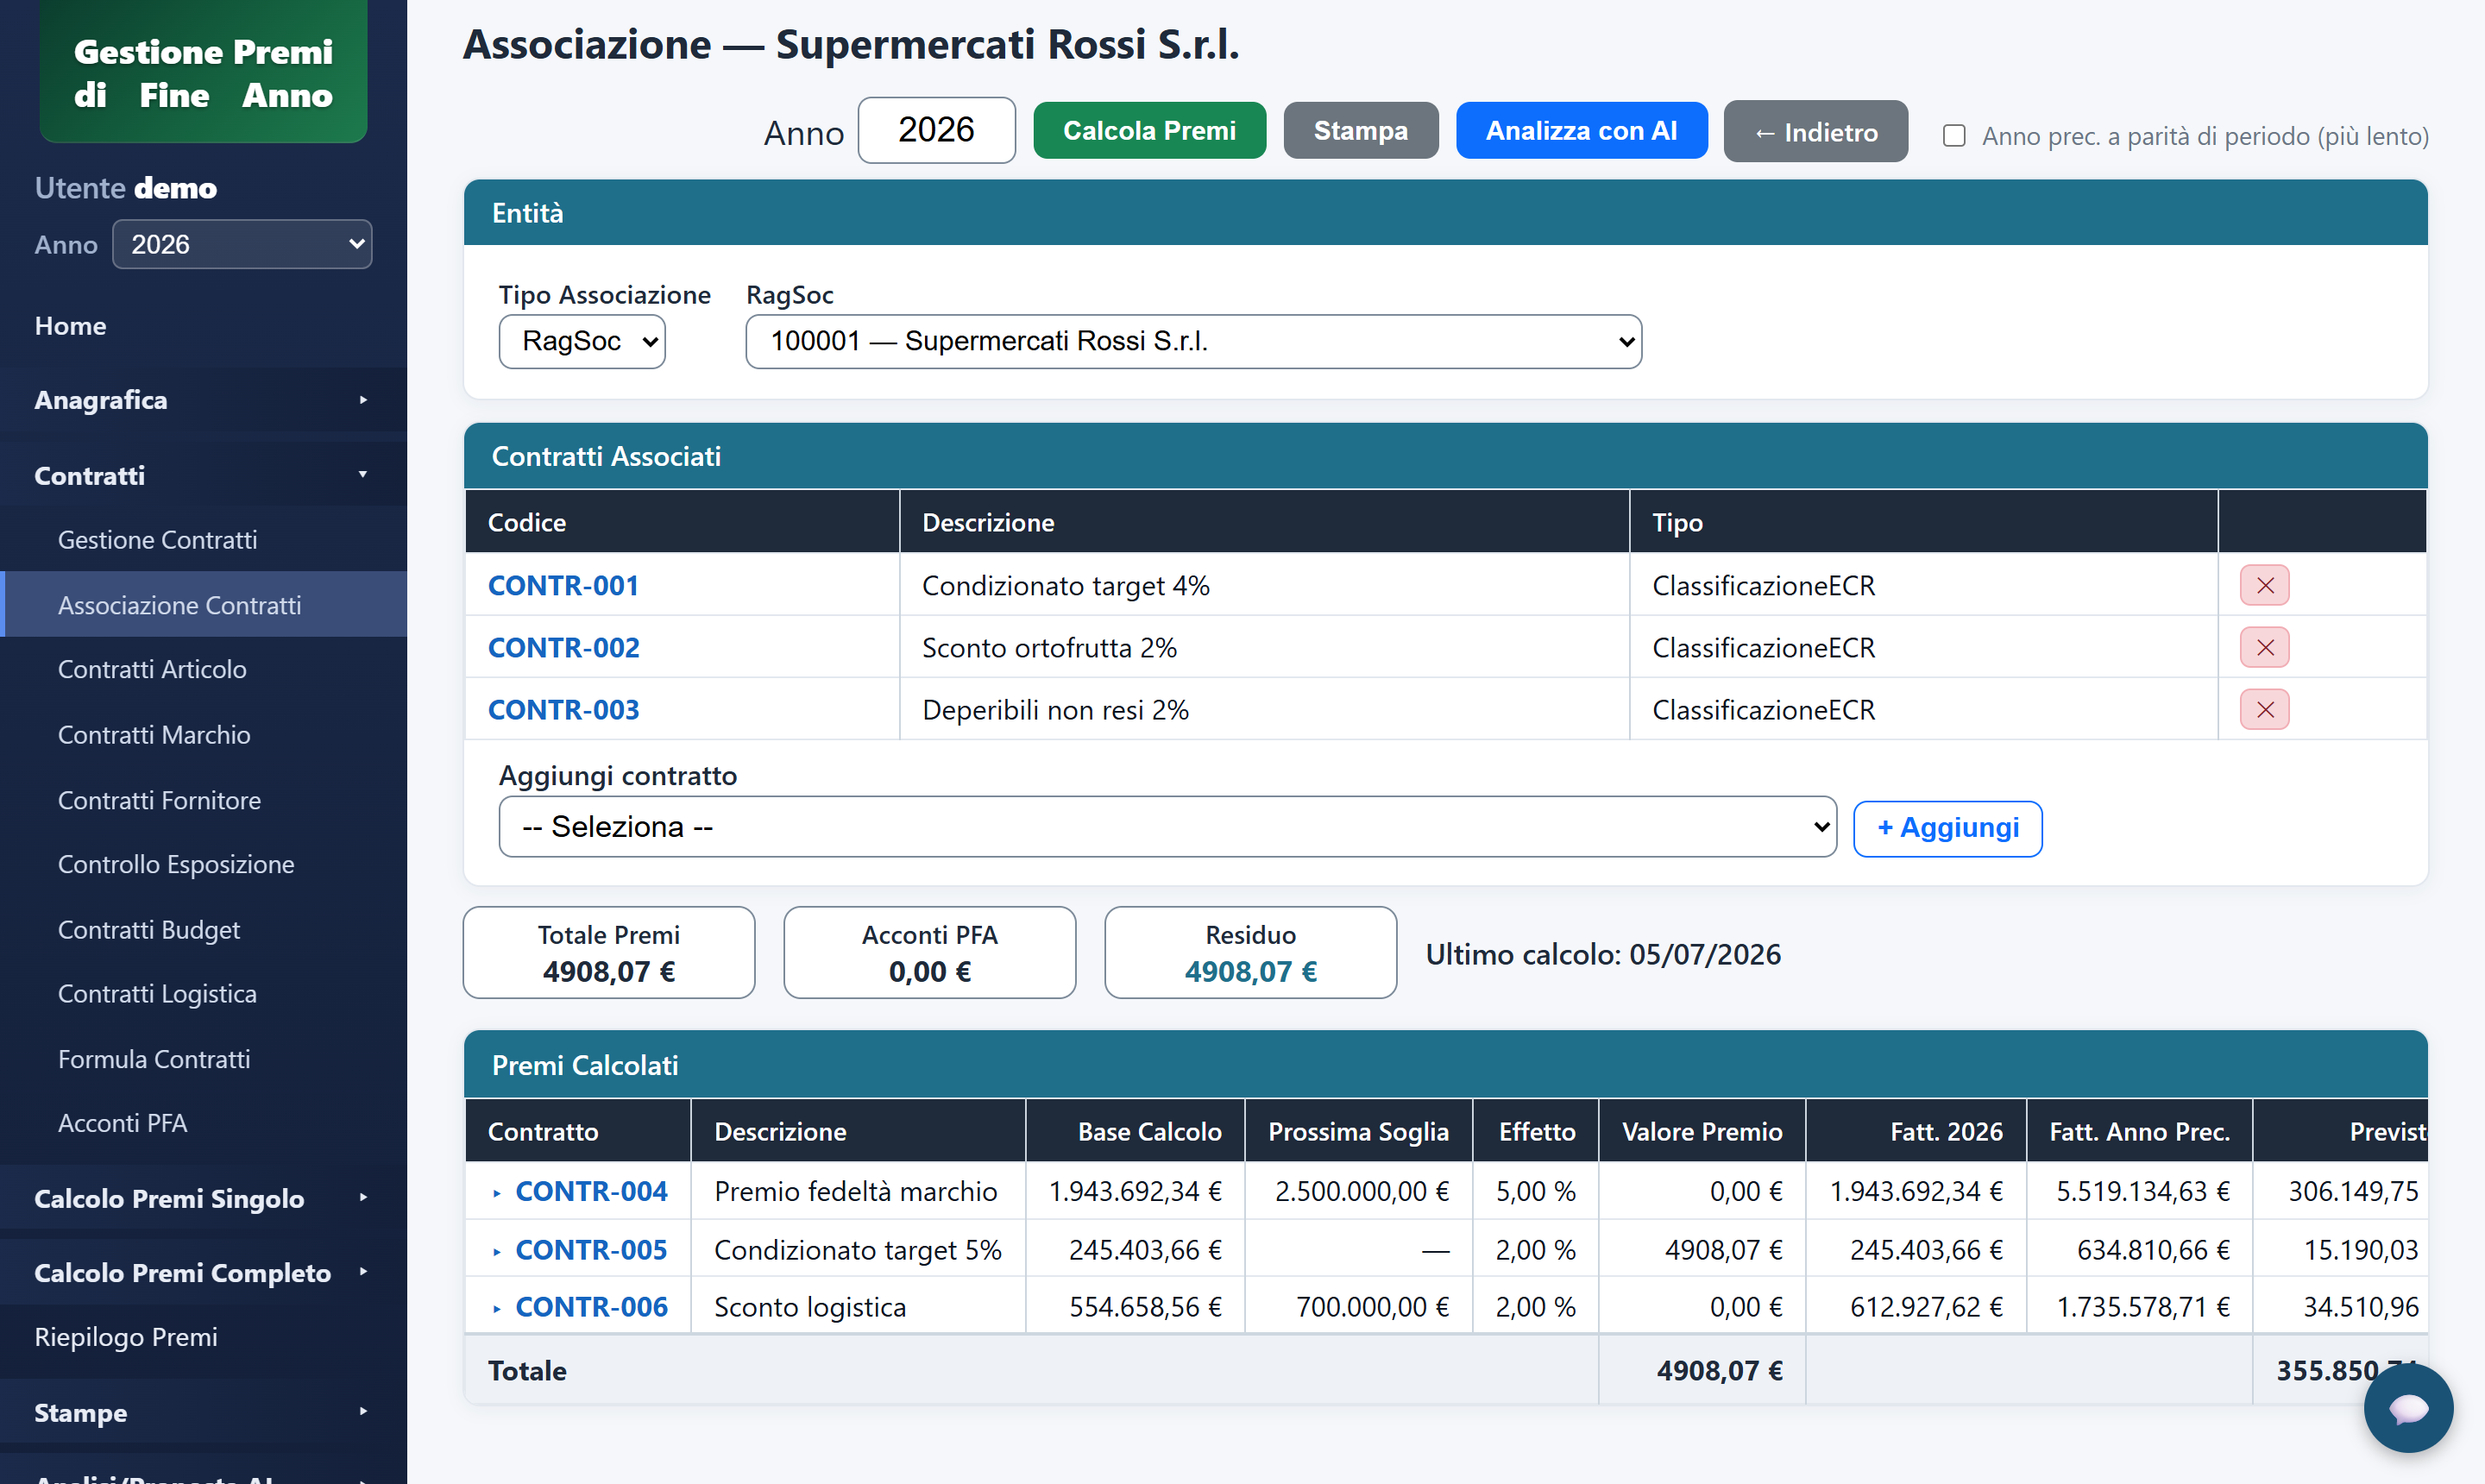The width and height of the screenshot is (2485, 1484).
Task: Open the Tipo Associazione dropdown
Action: [582, 341]
